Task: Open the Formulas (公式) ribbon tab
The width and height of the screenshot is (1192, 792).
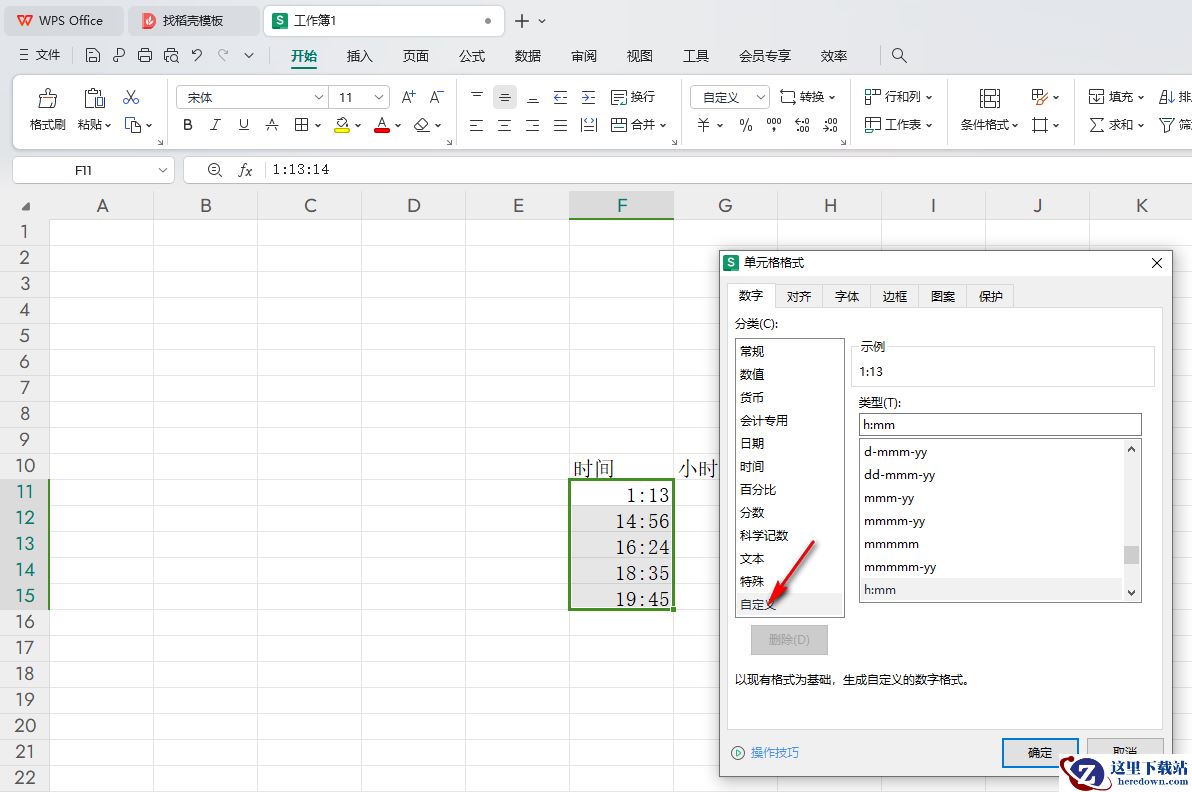Action: tap(471, 56)
